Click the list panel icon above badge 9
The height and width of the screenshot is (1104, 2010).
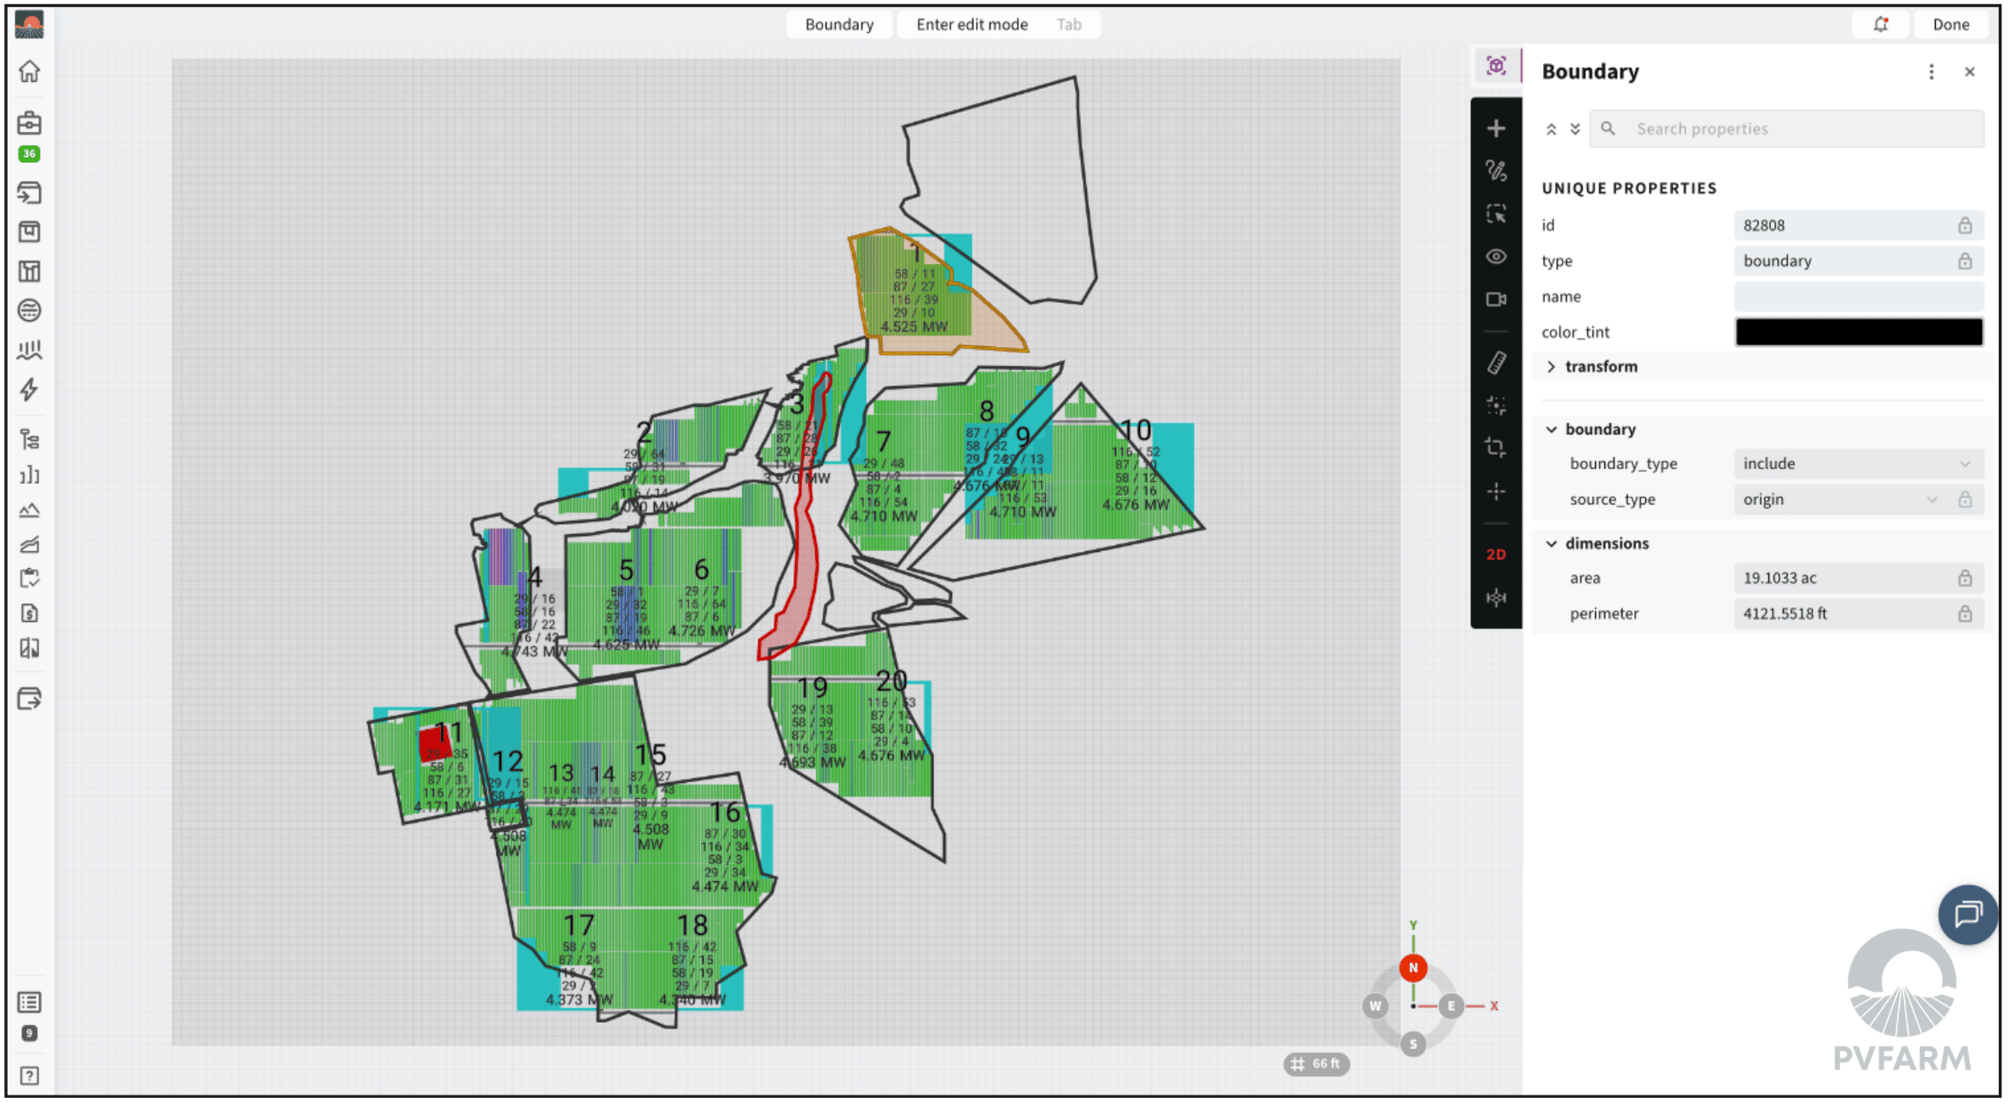29,1002
